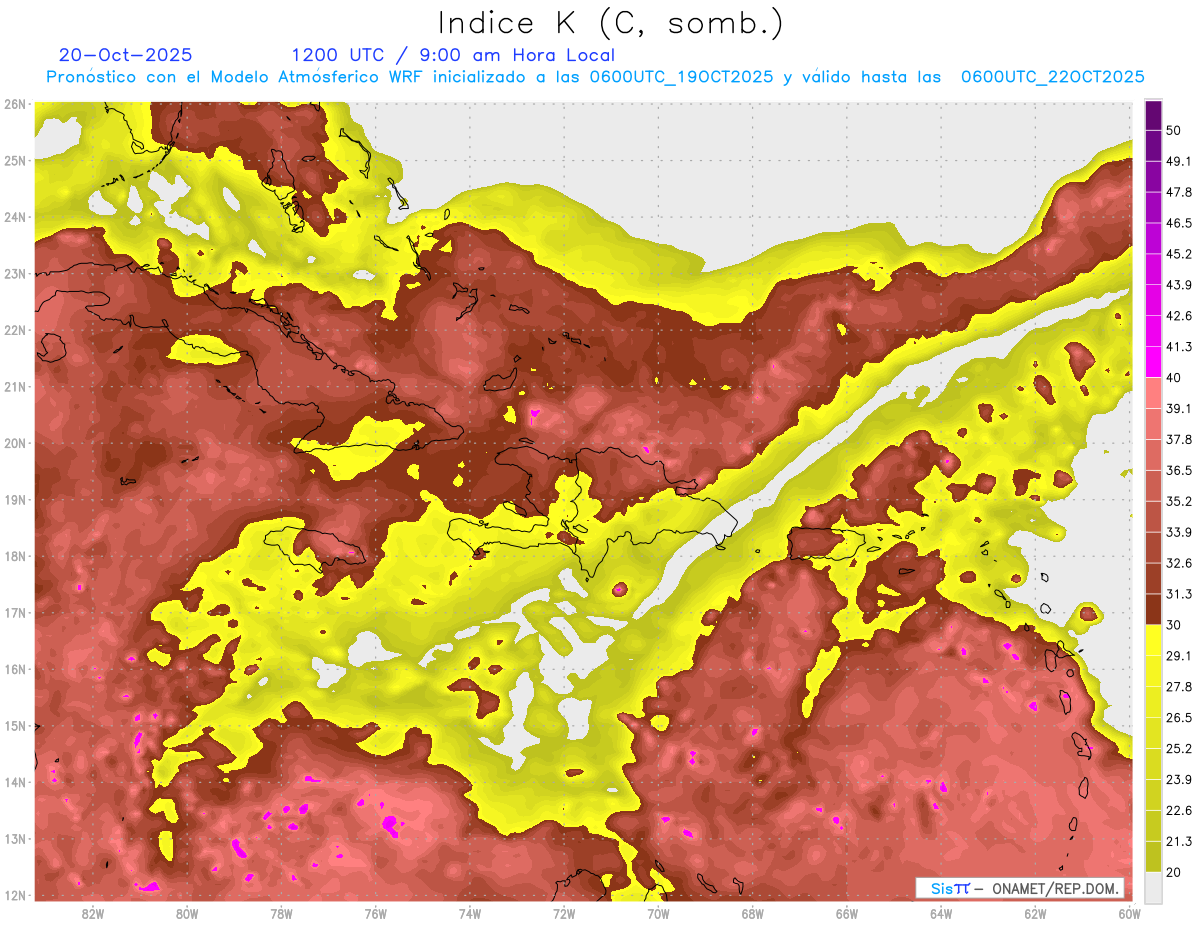Click the legend value label 20
Viewport: 1200px width, 927px height.
click(x=1173, y=872)
